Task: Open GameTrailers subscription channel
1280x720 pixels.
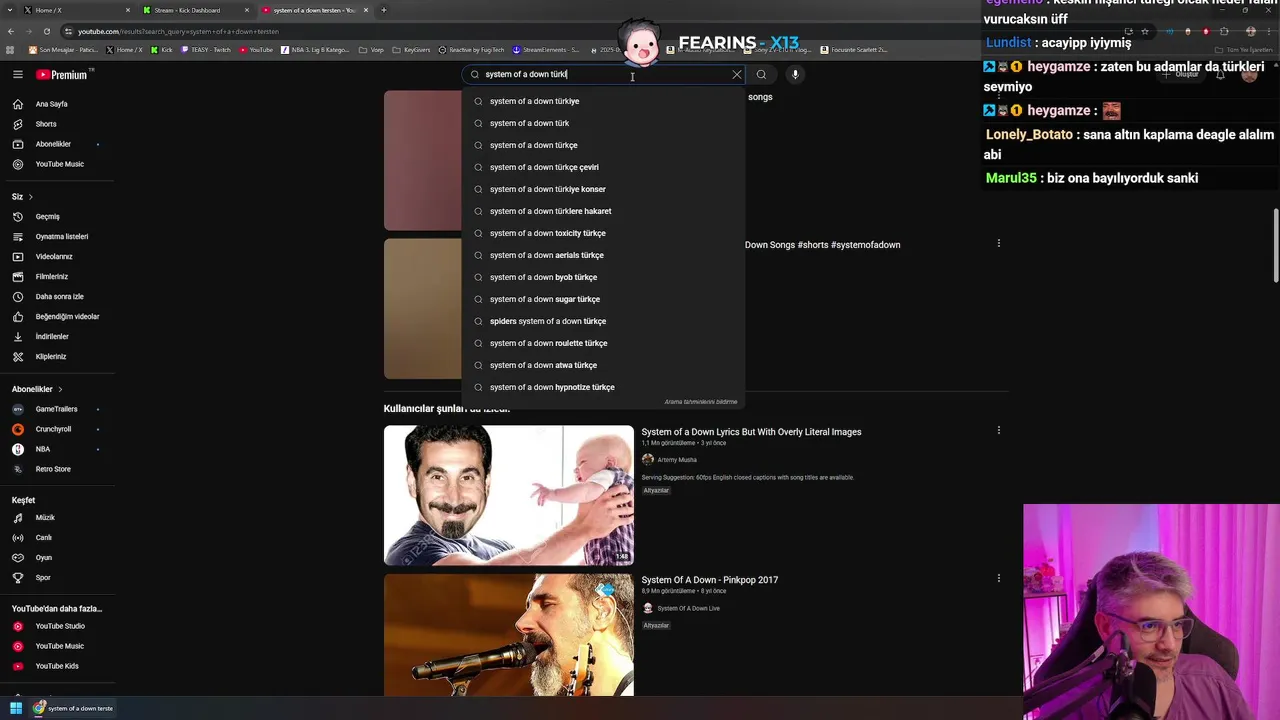Action: (58, 409)
